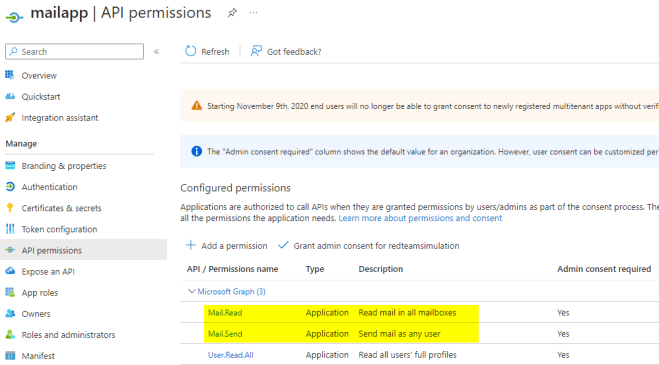Click the search magnifier icon
Screen dimensions: 659x365
13,51
